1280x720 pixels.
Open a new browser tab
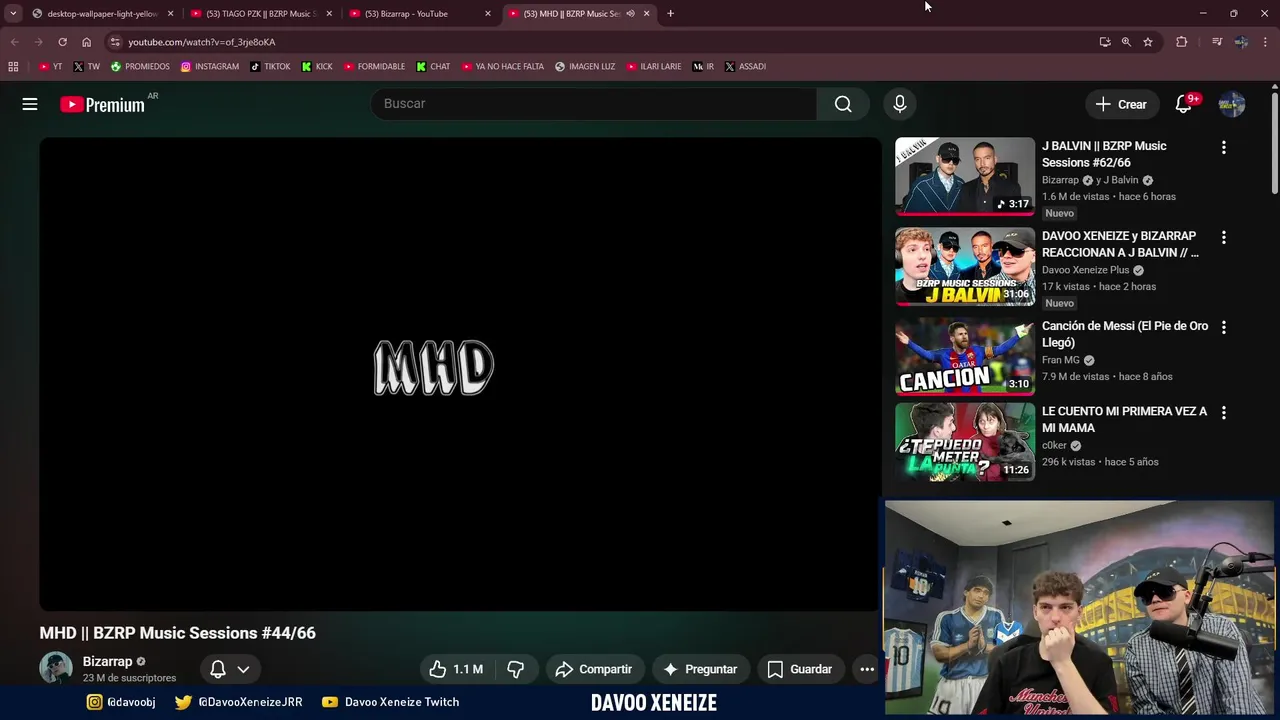670,13
